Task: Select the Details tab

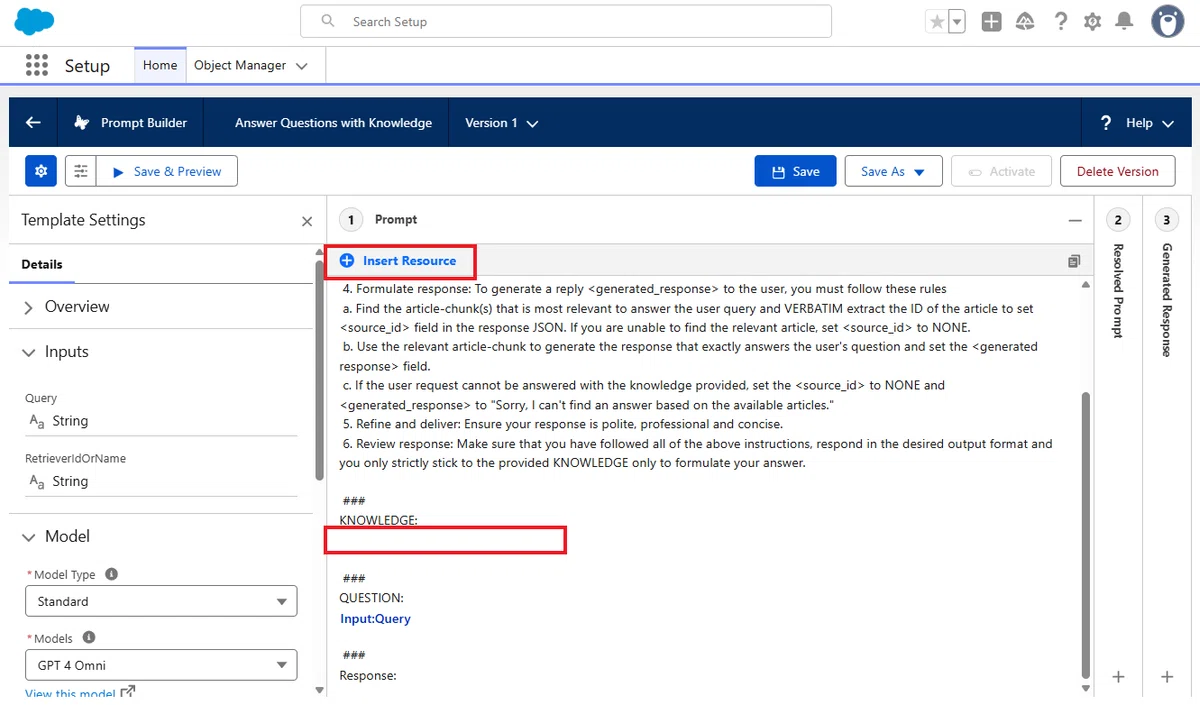Action: click(42, 264)
